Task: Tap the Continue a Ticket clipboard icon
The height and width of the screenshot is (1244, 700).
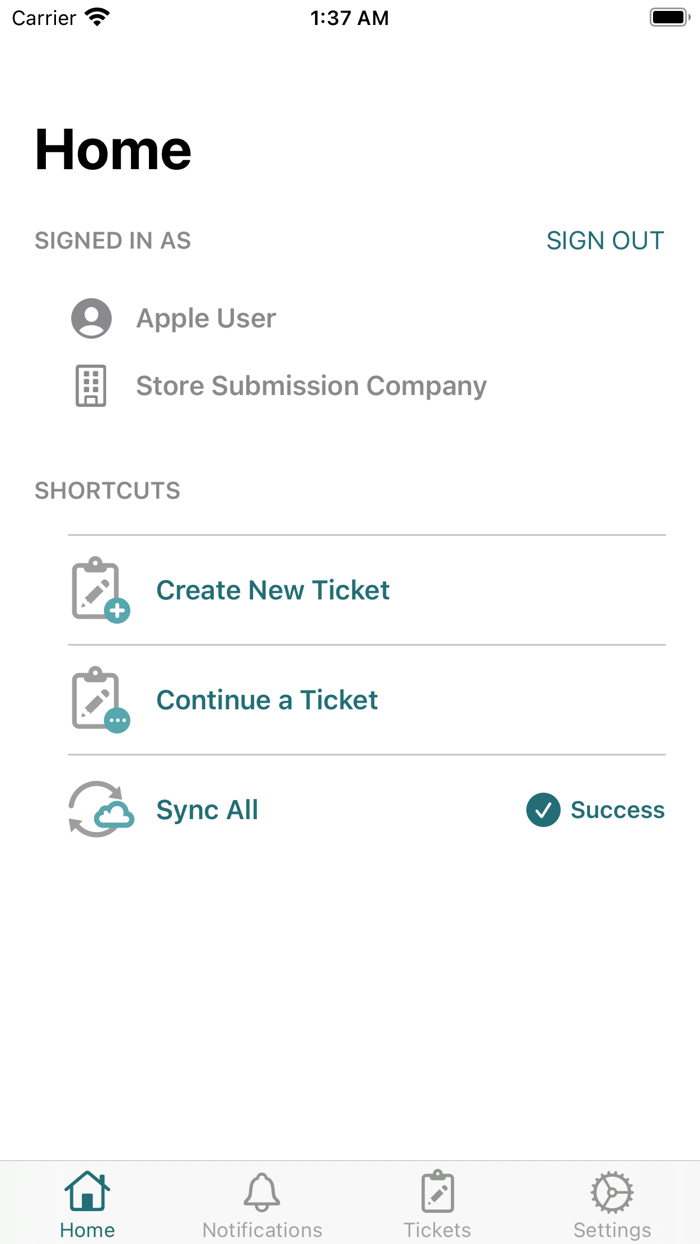Action: (x=100, y=700)
